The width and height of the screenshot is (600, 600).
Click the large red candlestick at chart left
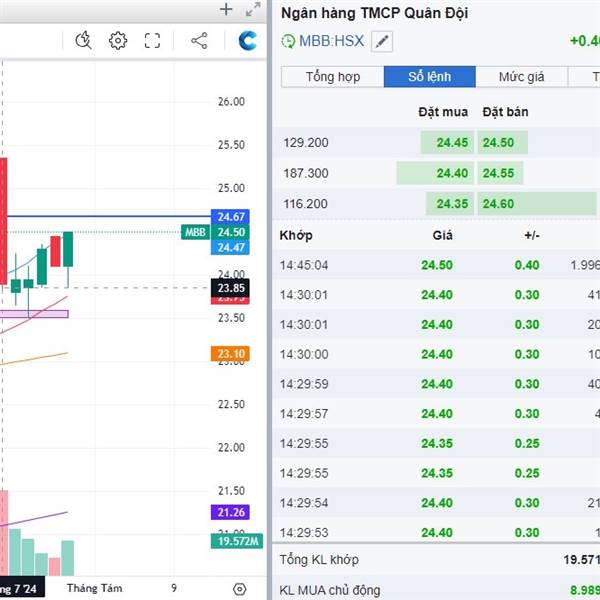(3, 221)
